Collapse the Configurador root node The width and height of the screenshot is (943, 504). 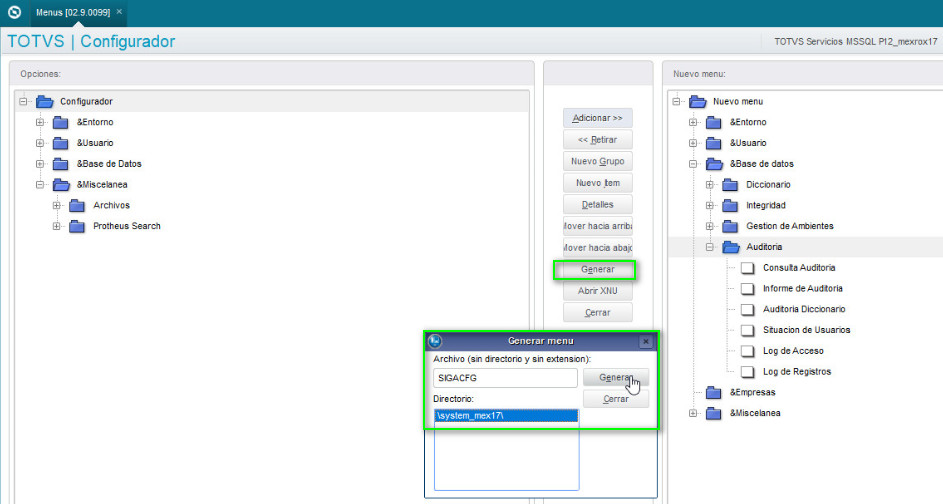tap(23, 102)
